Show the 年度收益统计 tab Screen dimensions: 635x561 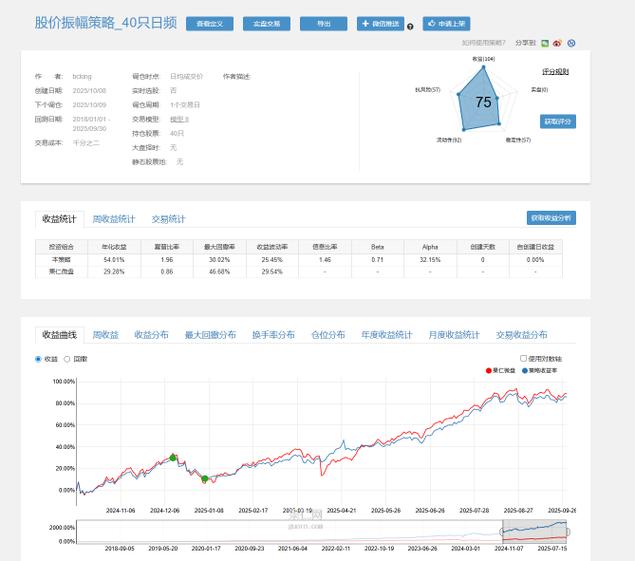pyautogui.click(x=385, y=335)
